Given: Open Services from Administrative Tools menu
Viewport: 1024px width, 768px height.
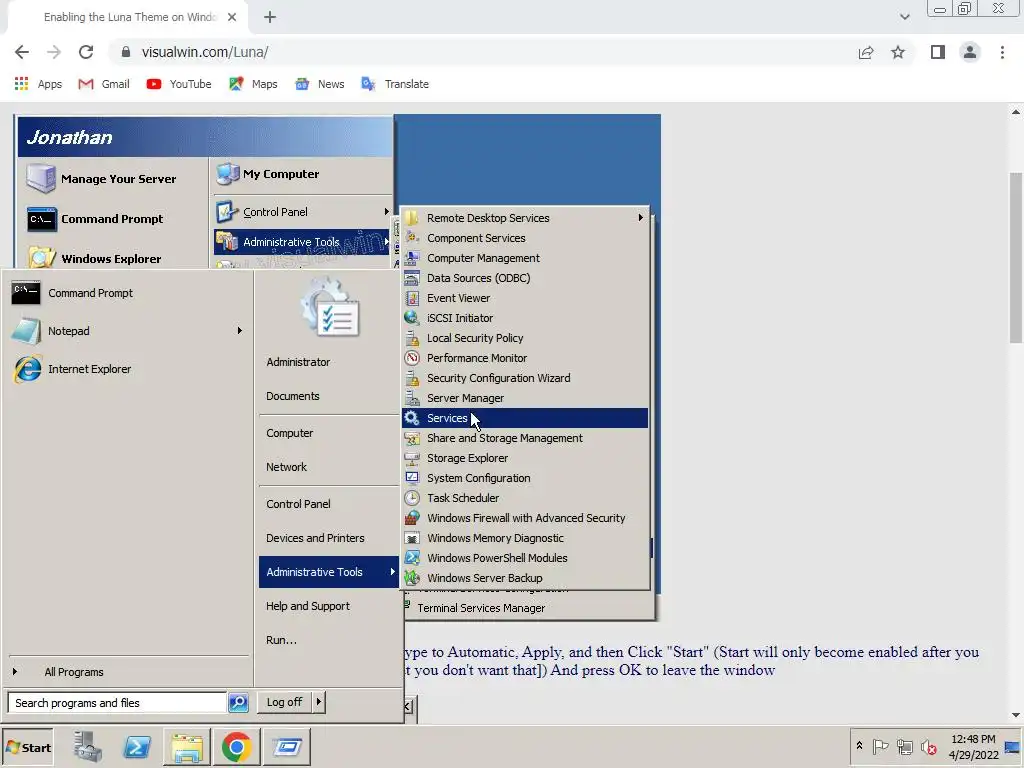Looking at the screenshot, I should click(525, 418).
